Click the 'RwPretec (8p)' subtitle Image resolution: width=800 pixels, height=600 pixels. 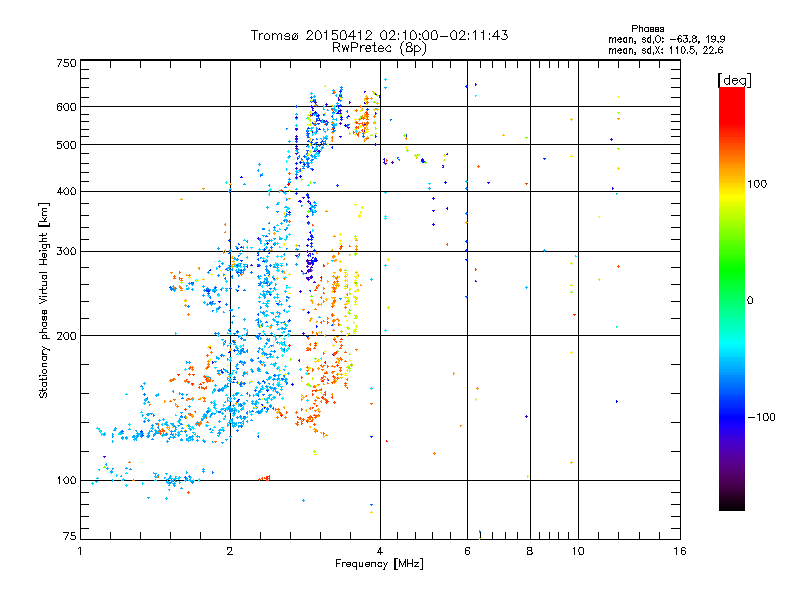coord(379,48)
